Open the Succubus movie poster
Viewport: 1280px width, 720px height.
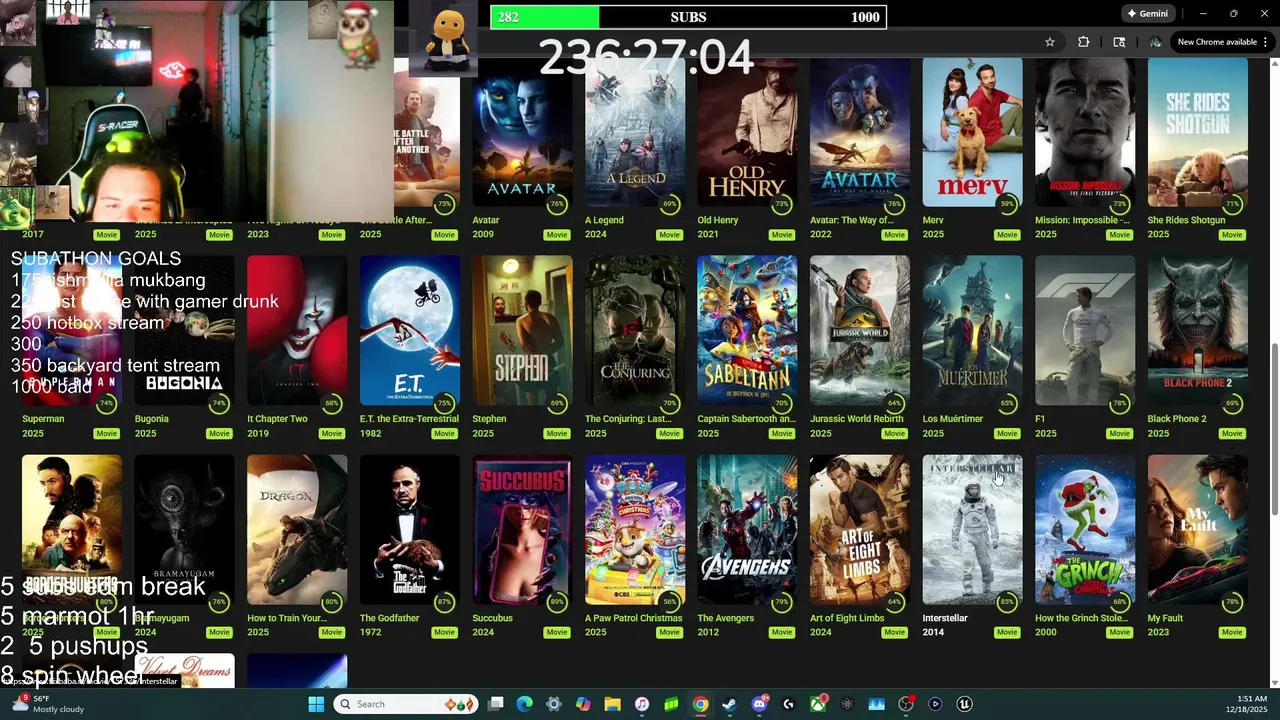(522, 530)
